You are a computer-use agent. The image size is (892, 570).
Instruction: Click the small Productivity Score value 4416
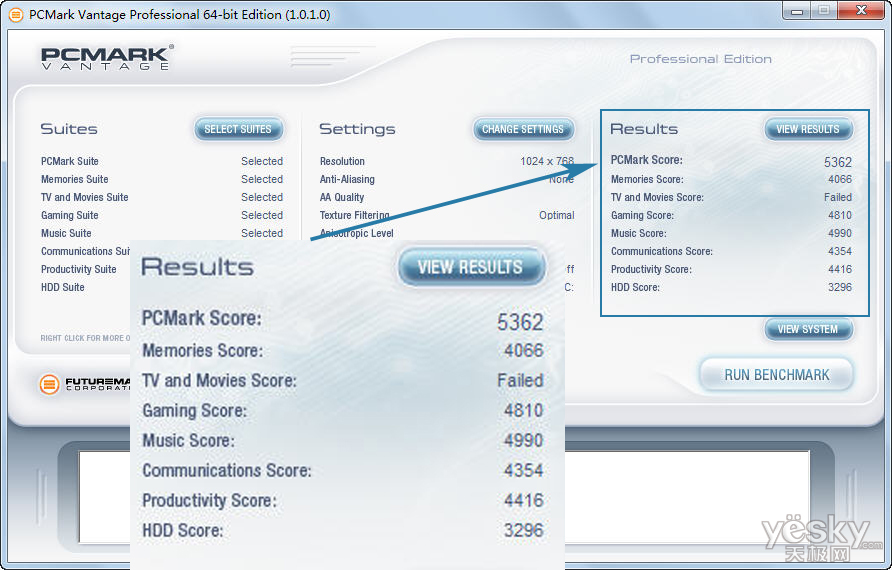[840, 269]
